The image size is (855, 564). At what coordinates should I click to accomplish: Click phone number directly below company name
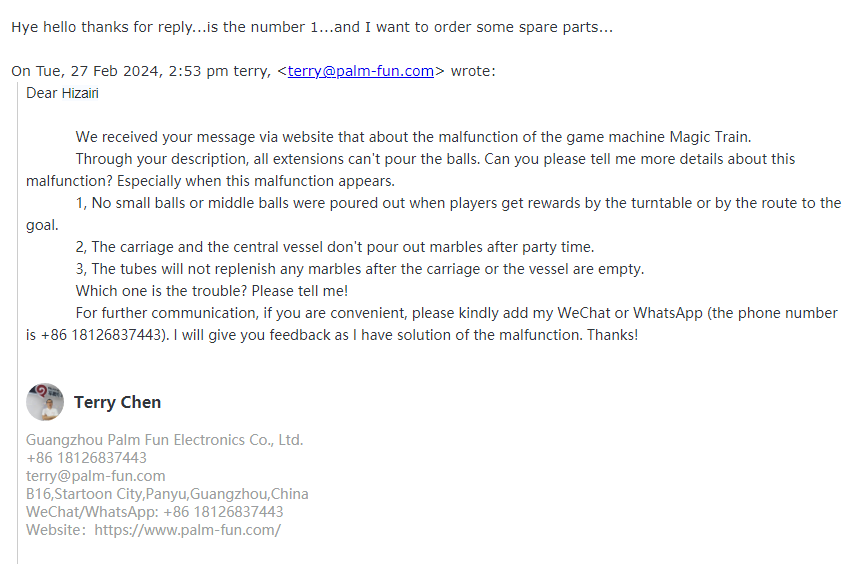click(86, 458)
